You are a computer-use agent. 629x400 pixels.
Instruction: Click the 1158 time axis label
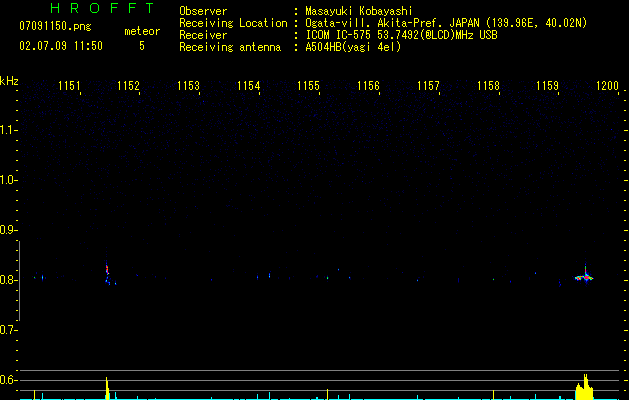click(x=488, y=85)
